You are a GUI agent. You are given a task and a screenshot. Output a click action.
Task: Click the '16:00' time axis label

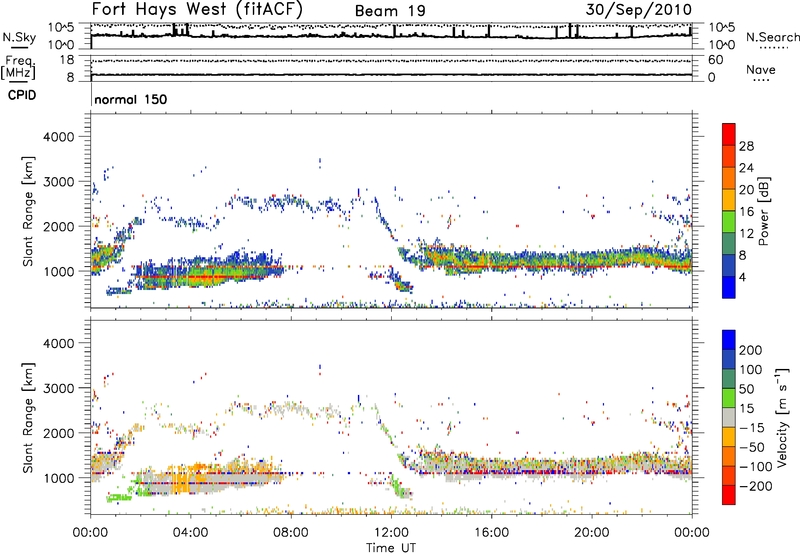point(491,533)
